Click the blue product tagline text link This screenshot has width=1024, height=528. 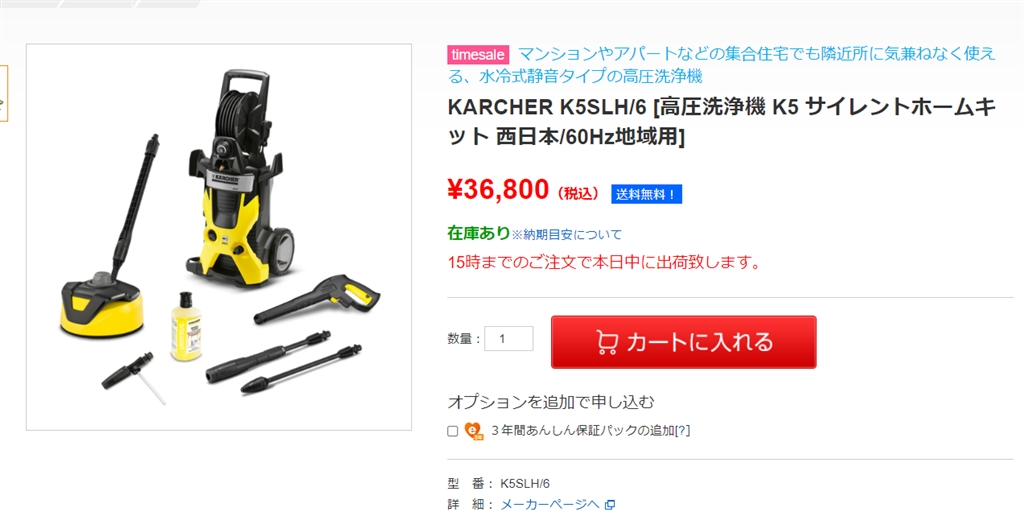(722, 65)
